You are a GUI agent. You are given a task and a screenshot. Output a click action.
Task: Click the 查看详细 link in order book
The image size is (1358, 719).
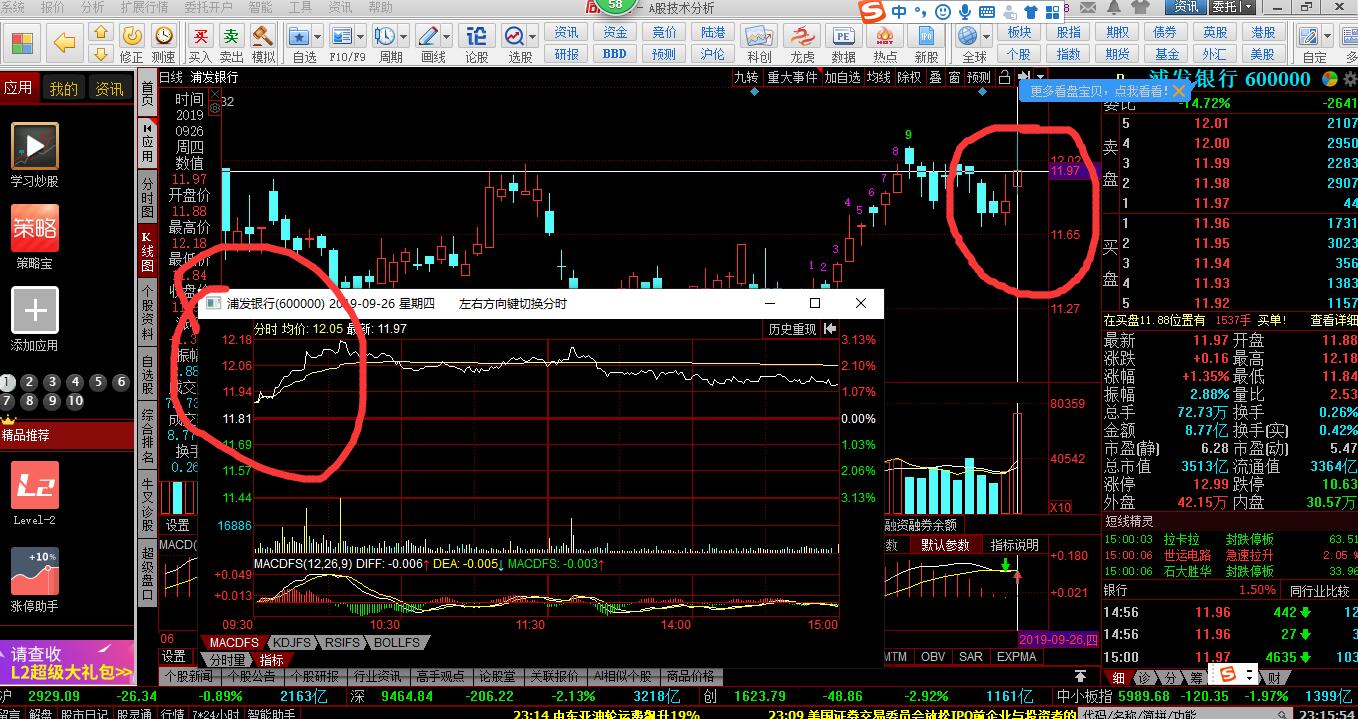[1333, 320]
